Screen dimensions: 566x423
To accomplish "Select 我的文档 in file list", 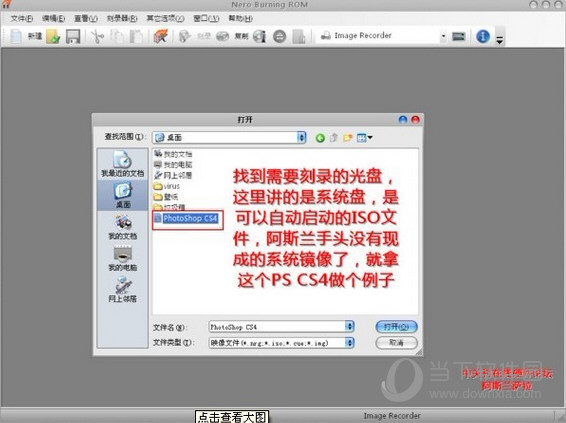I will [173, 154].
